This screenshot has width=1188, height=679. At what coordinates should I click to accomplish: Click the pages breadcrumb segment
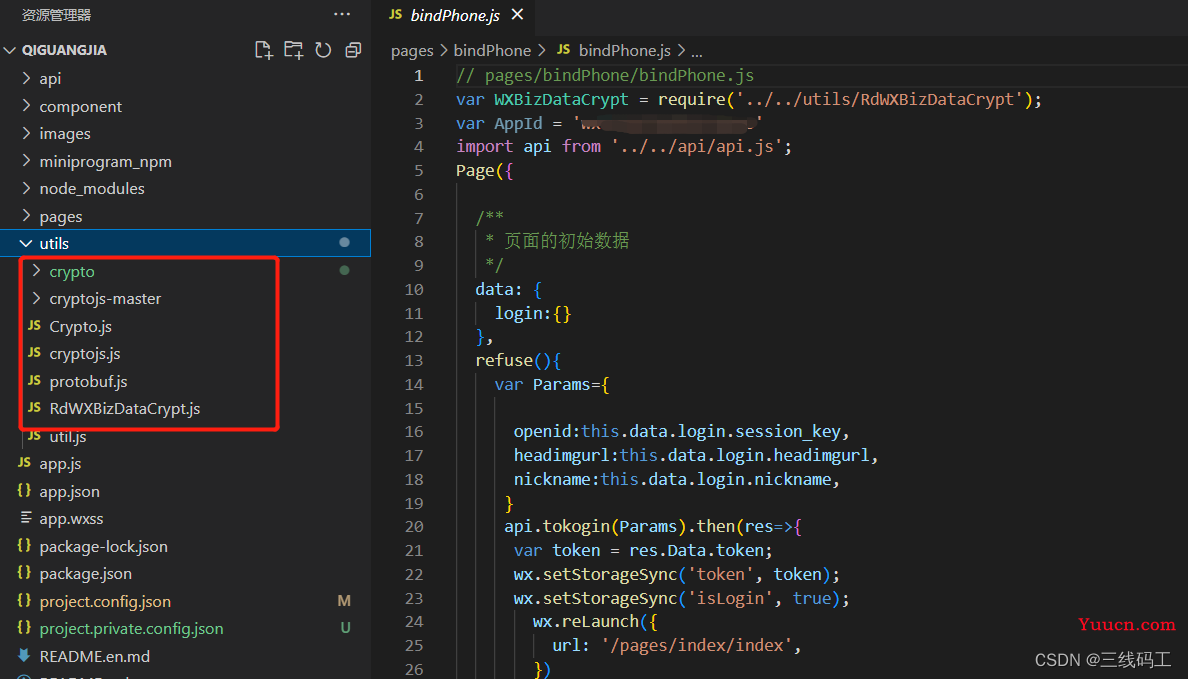coord(412,51)
